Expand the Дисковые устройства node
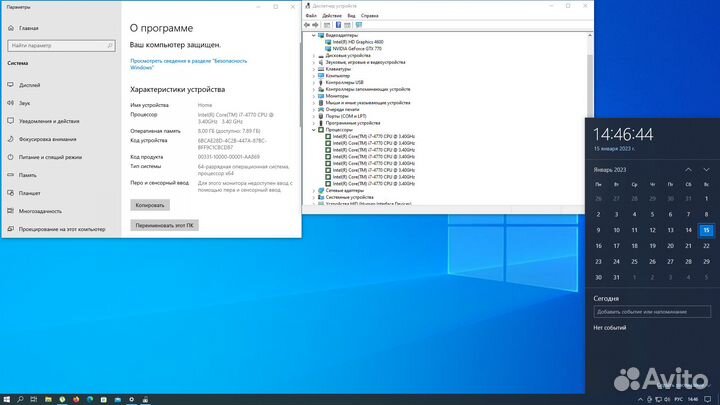The height and width of the screenshot is (405, 720). [x=315, y=55]
